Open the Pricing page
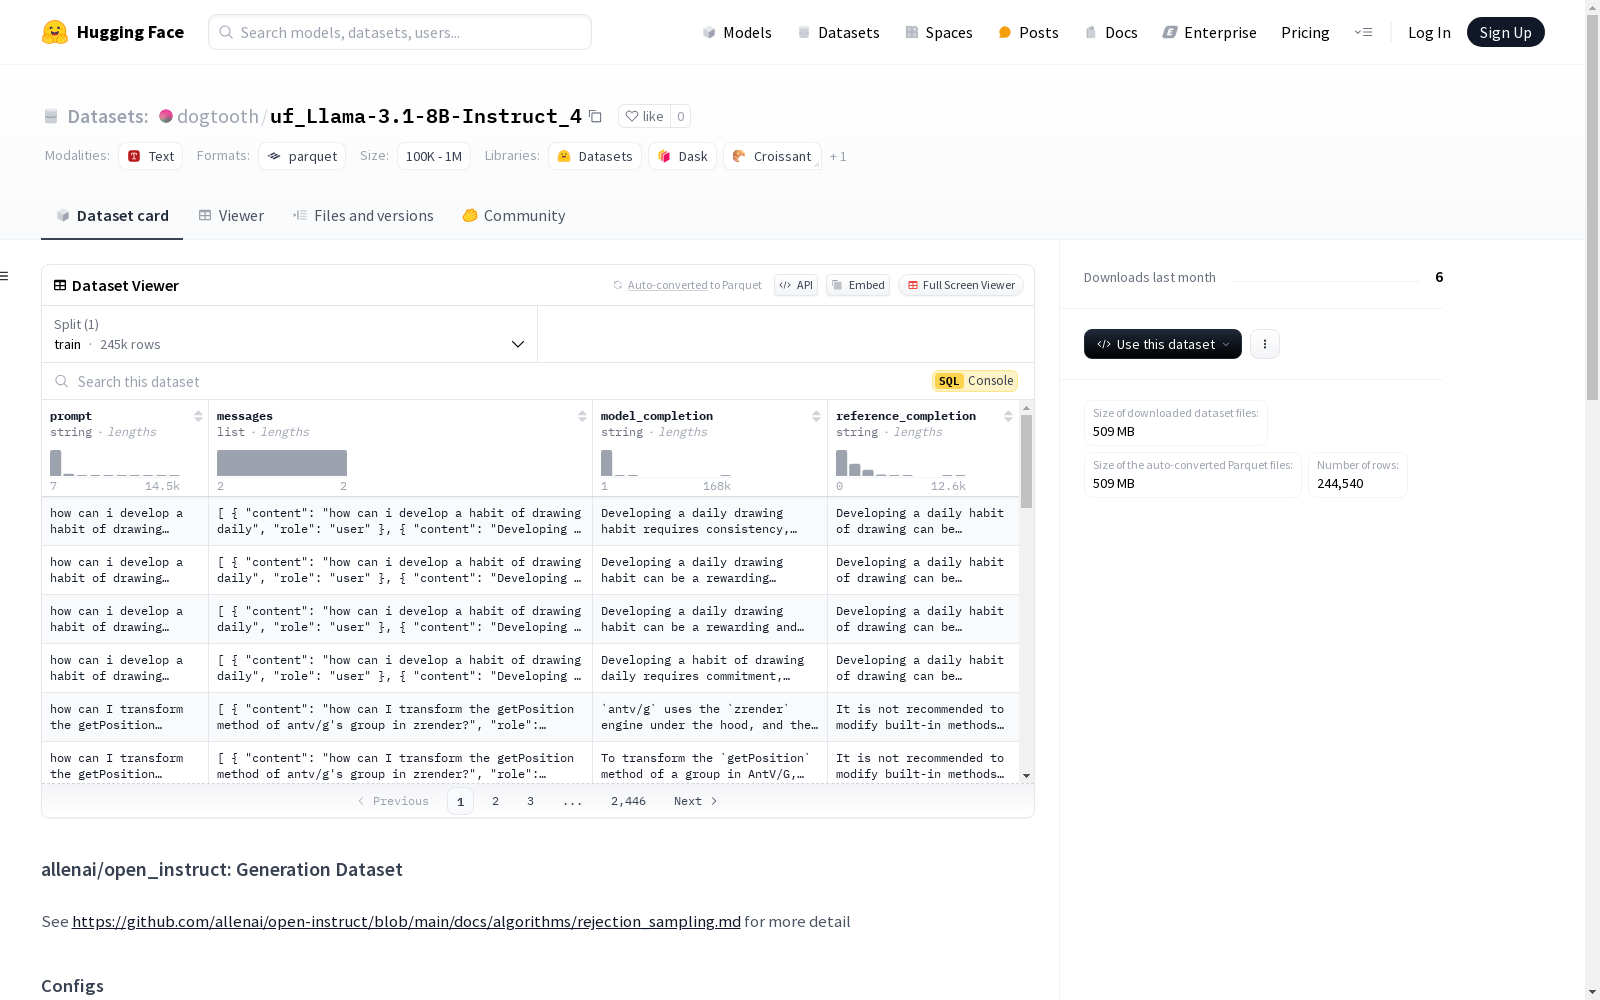1600x1000 pixels. pos(1305,32)
